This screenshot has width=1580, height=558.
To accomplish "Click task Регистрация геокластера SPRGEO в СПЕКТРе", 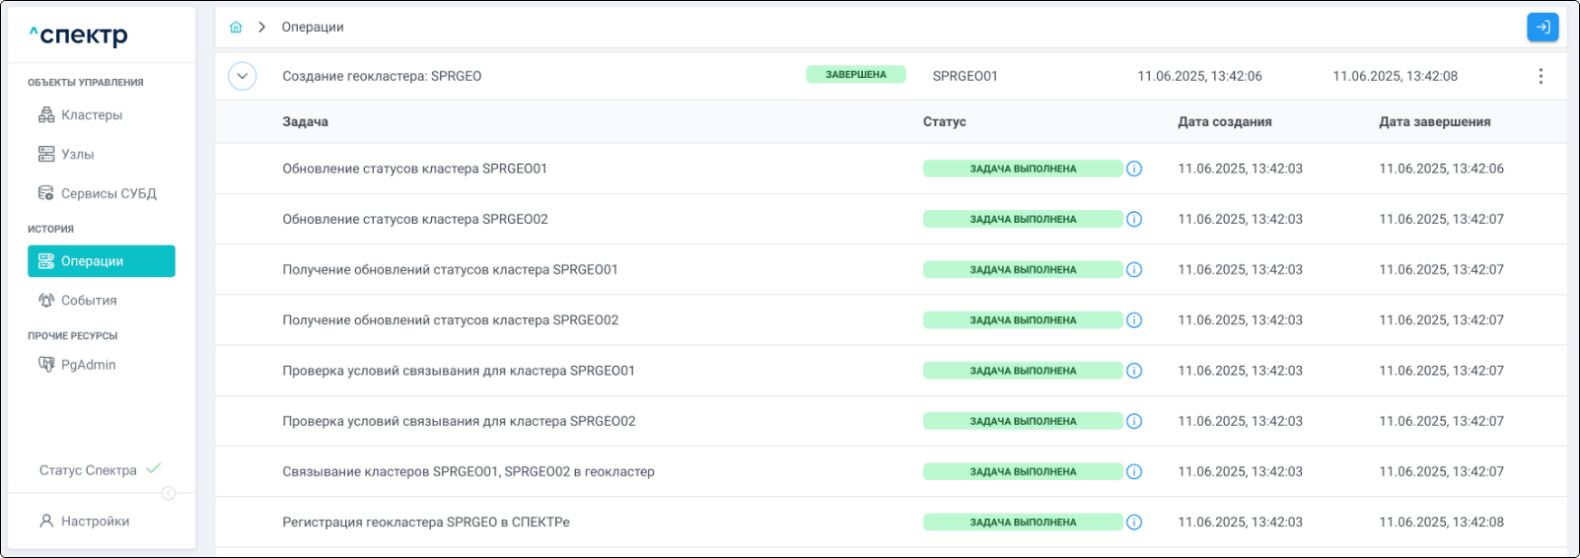I will tap(426, 522).
